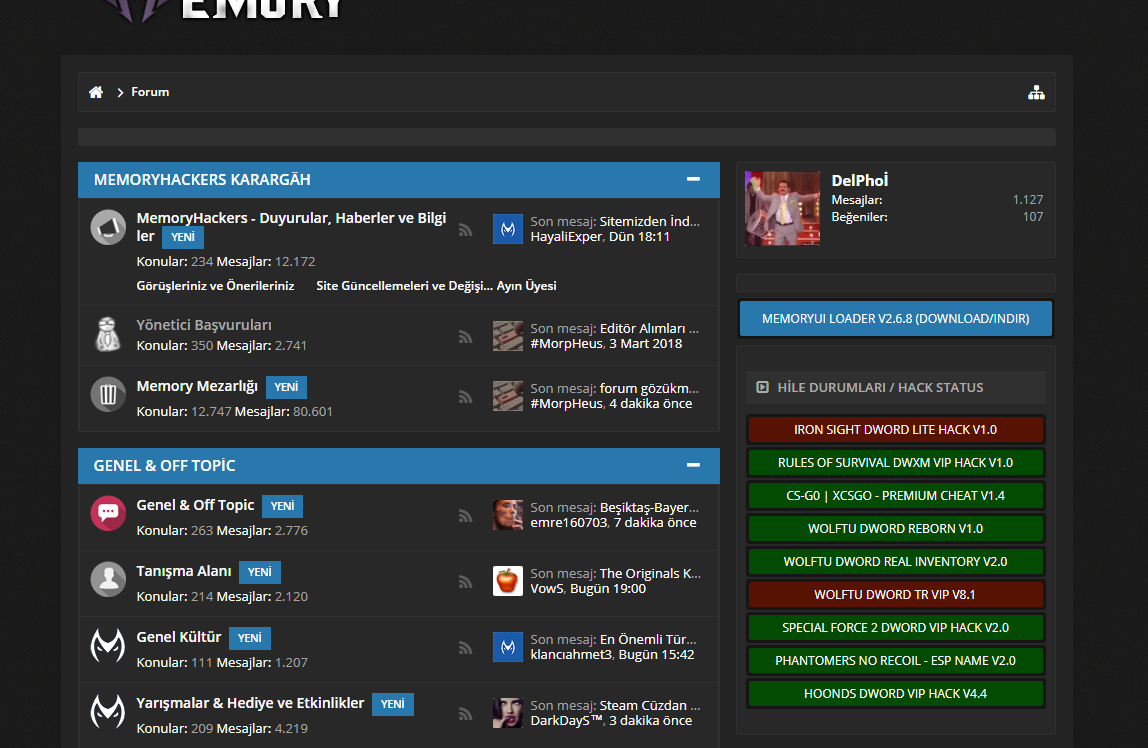Open last message 'The Originals K...'

[x=650, y=574]
